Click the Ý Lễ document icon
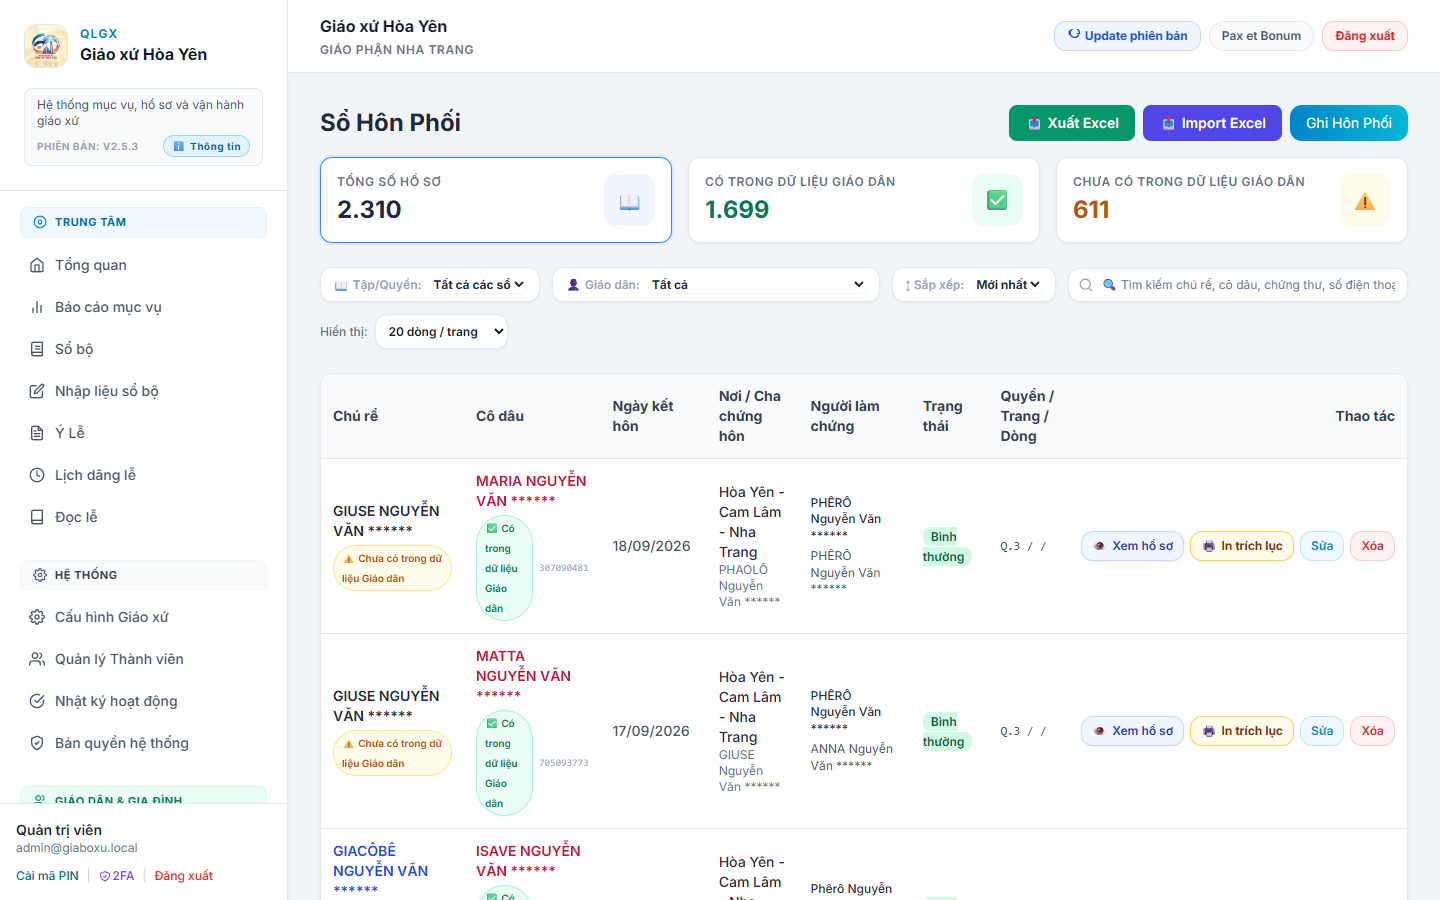The image size is (1440, 900). tap(37, 433)
